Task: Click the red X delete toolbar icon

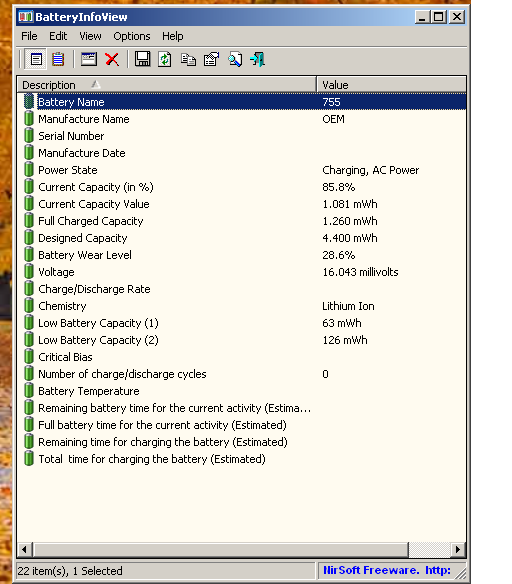Action: pos(112,59)
